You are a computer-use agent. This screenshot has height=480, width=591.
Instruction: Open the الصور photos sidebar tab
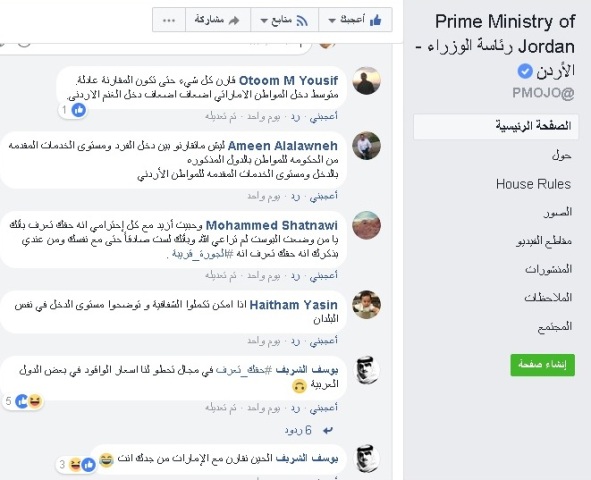(557, 212)
